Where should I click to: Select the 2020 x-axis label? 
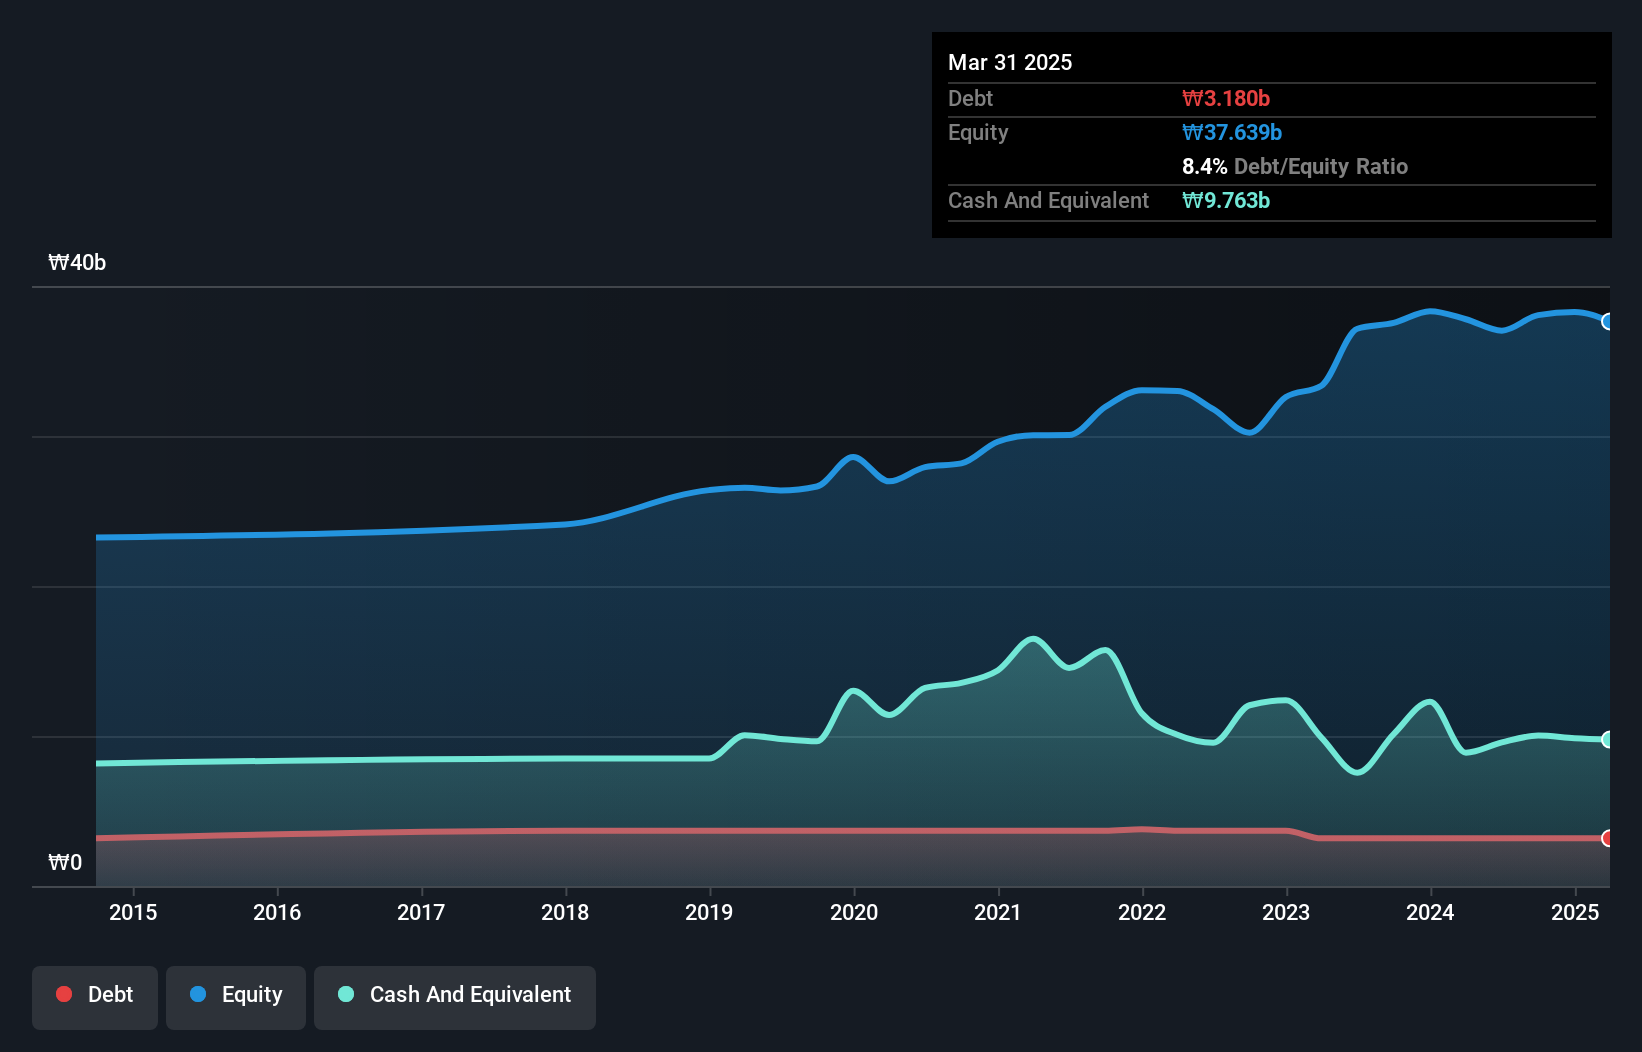pos(854,912)
